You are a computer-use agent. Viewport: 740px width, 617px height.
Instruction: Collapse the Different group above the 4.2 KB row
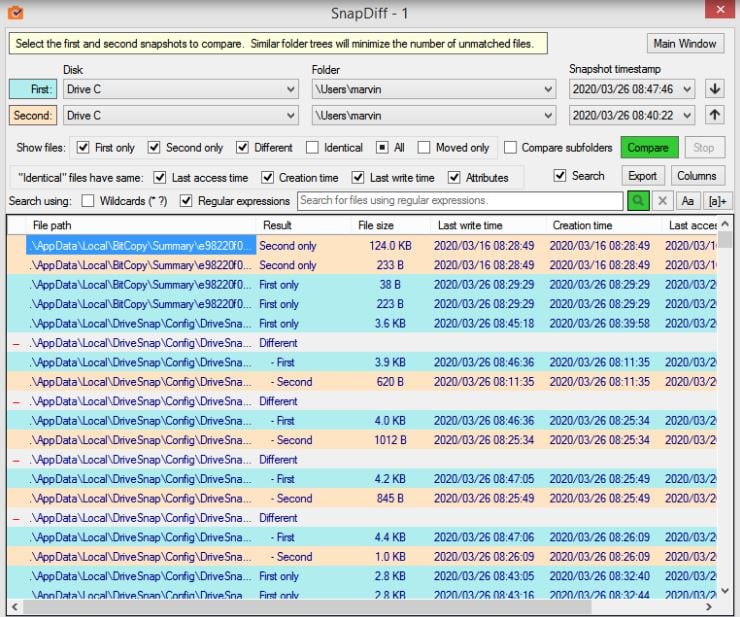(17, 461)
